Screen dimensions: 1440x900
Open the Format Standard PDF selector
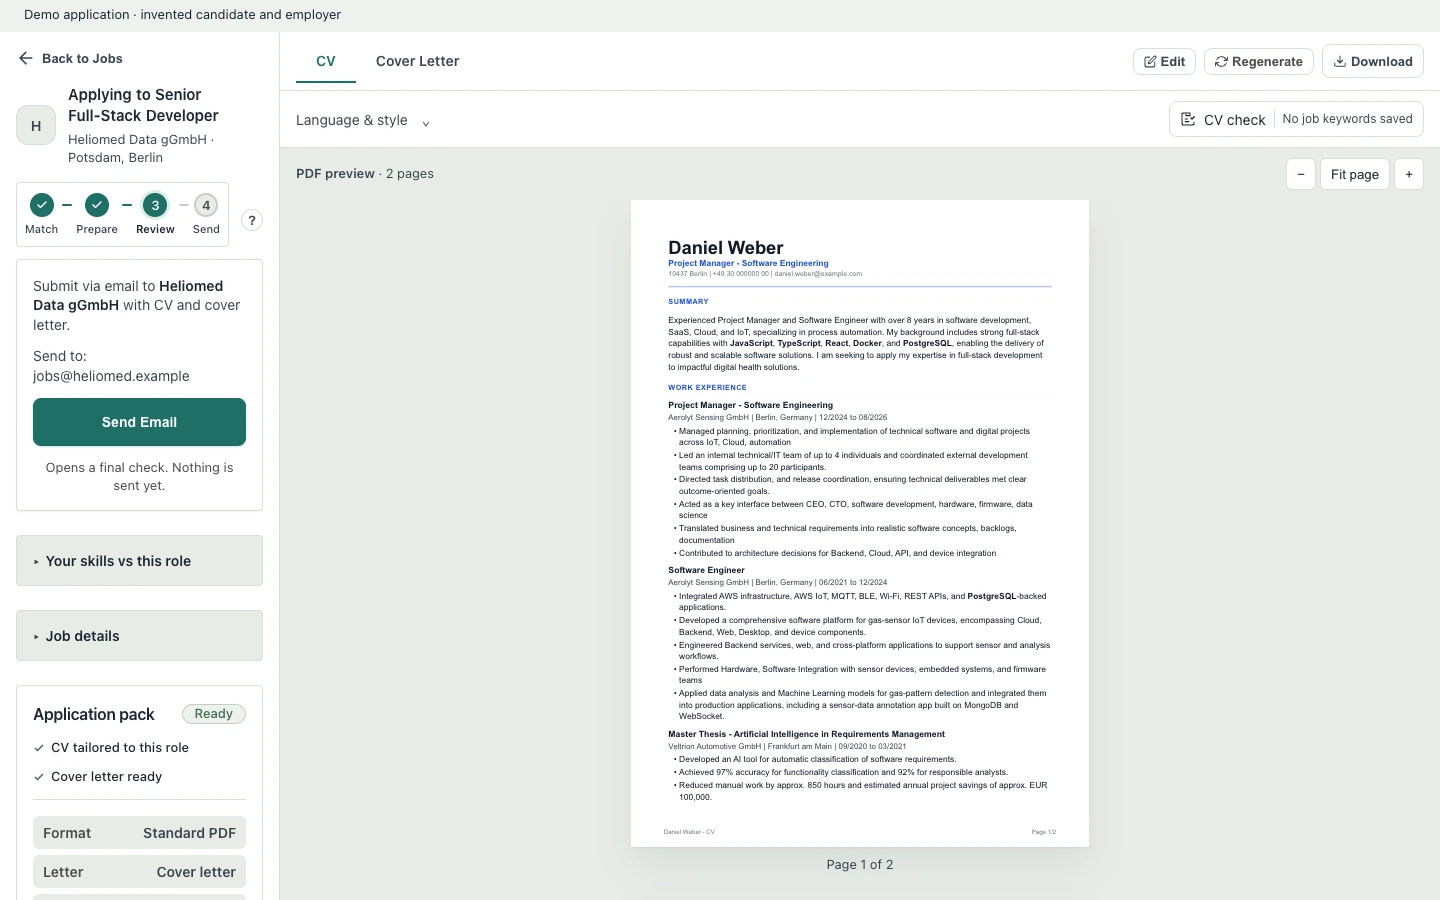(140, 833)
